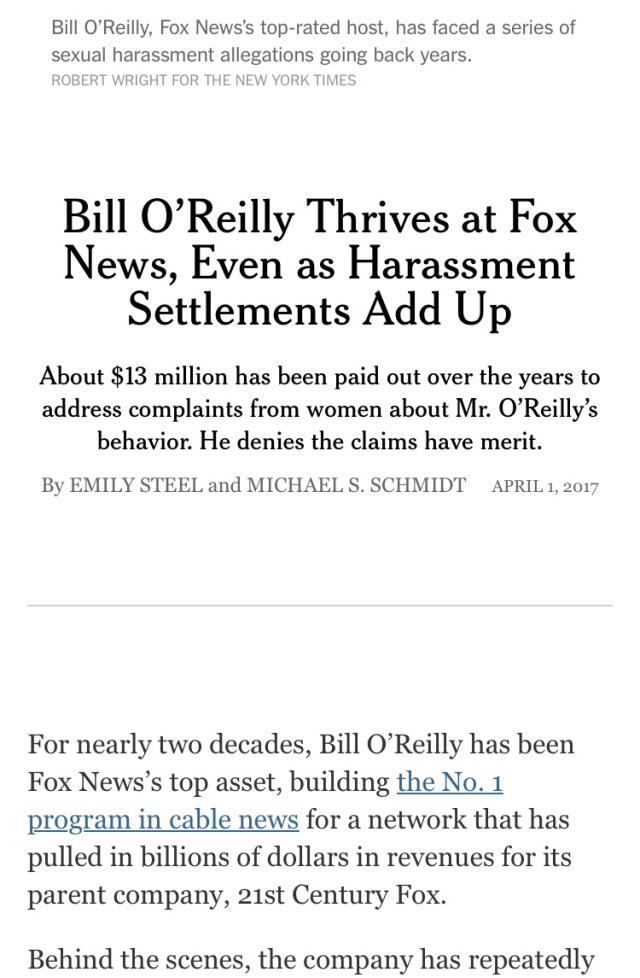Image resolution: width=640 pixels, height=978 pixels.
Task: Click 'Settlements Add Up' in the headline
Action: (320, 309)
